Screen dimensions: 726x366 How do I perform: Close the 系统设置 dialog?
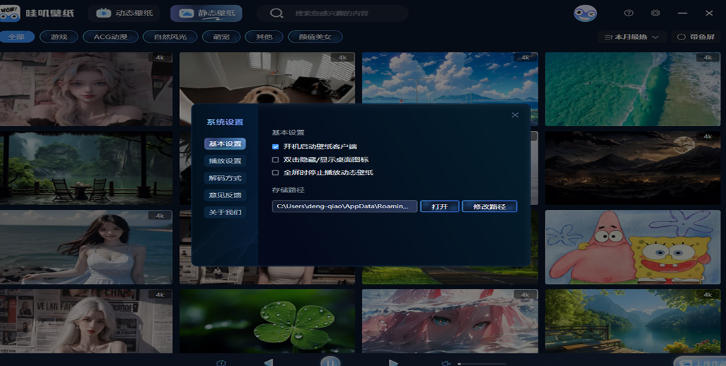click(515, 115)
